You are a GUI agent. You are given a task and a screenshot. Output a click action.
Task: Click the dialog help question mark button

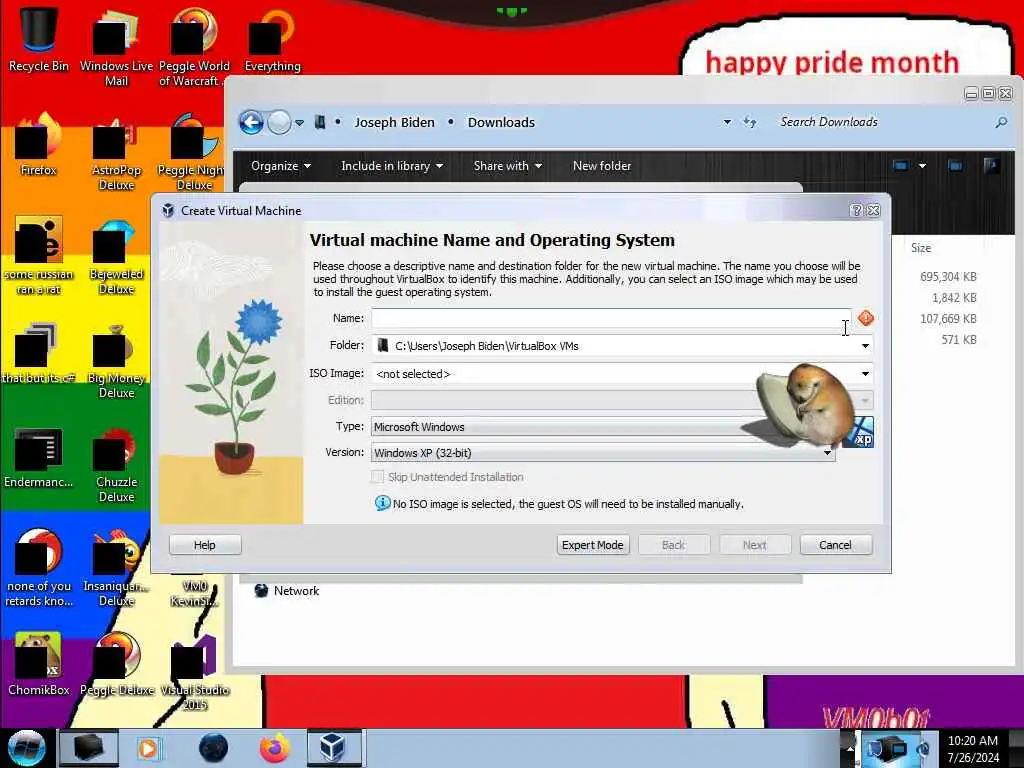tap(856, 210)
